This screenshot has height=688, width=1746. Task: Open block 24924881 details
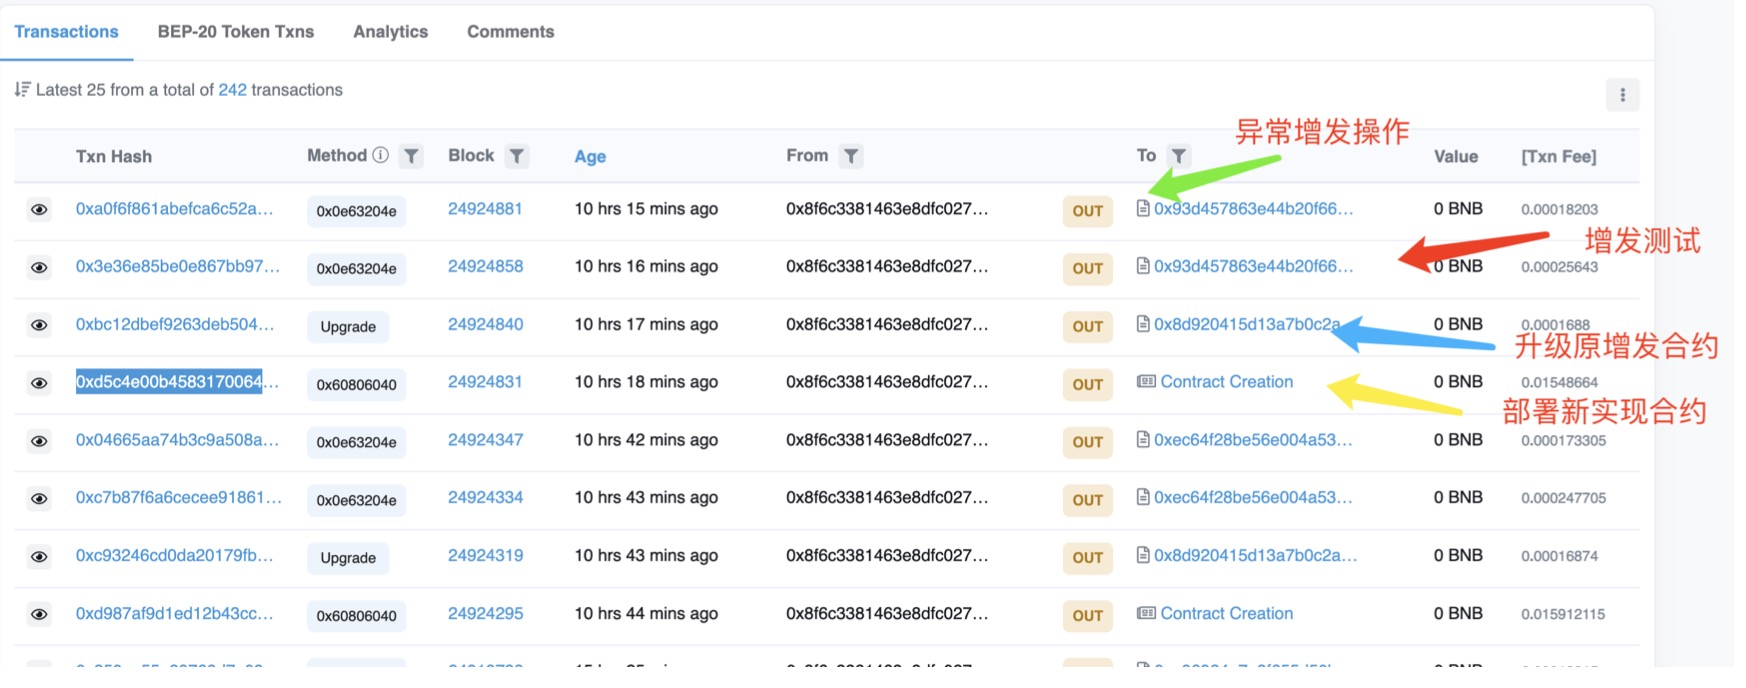point(485,209)
